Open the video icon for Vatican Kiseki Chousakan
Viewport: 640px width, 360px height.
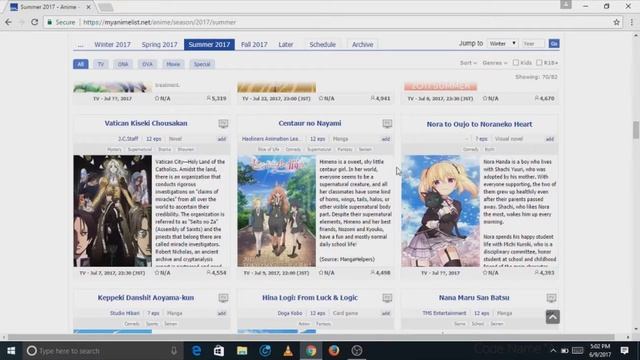pyautogui.click(x=223, y=124)
